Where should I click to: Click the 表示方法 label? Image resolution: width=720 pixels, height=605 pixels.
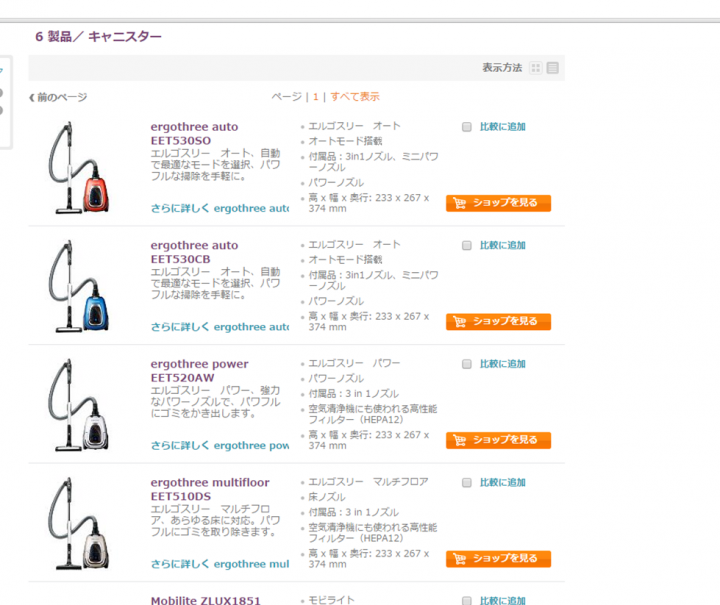coord(502,68)
